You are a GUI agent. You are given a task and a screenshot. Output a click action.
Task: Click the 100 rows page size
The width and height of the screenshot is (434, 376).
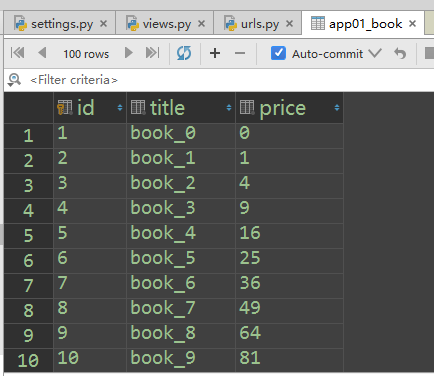(x=86, y=54)
